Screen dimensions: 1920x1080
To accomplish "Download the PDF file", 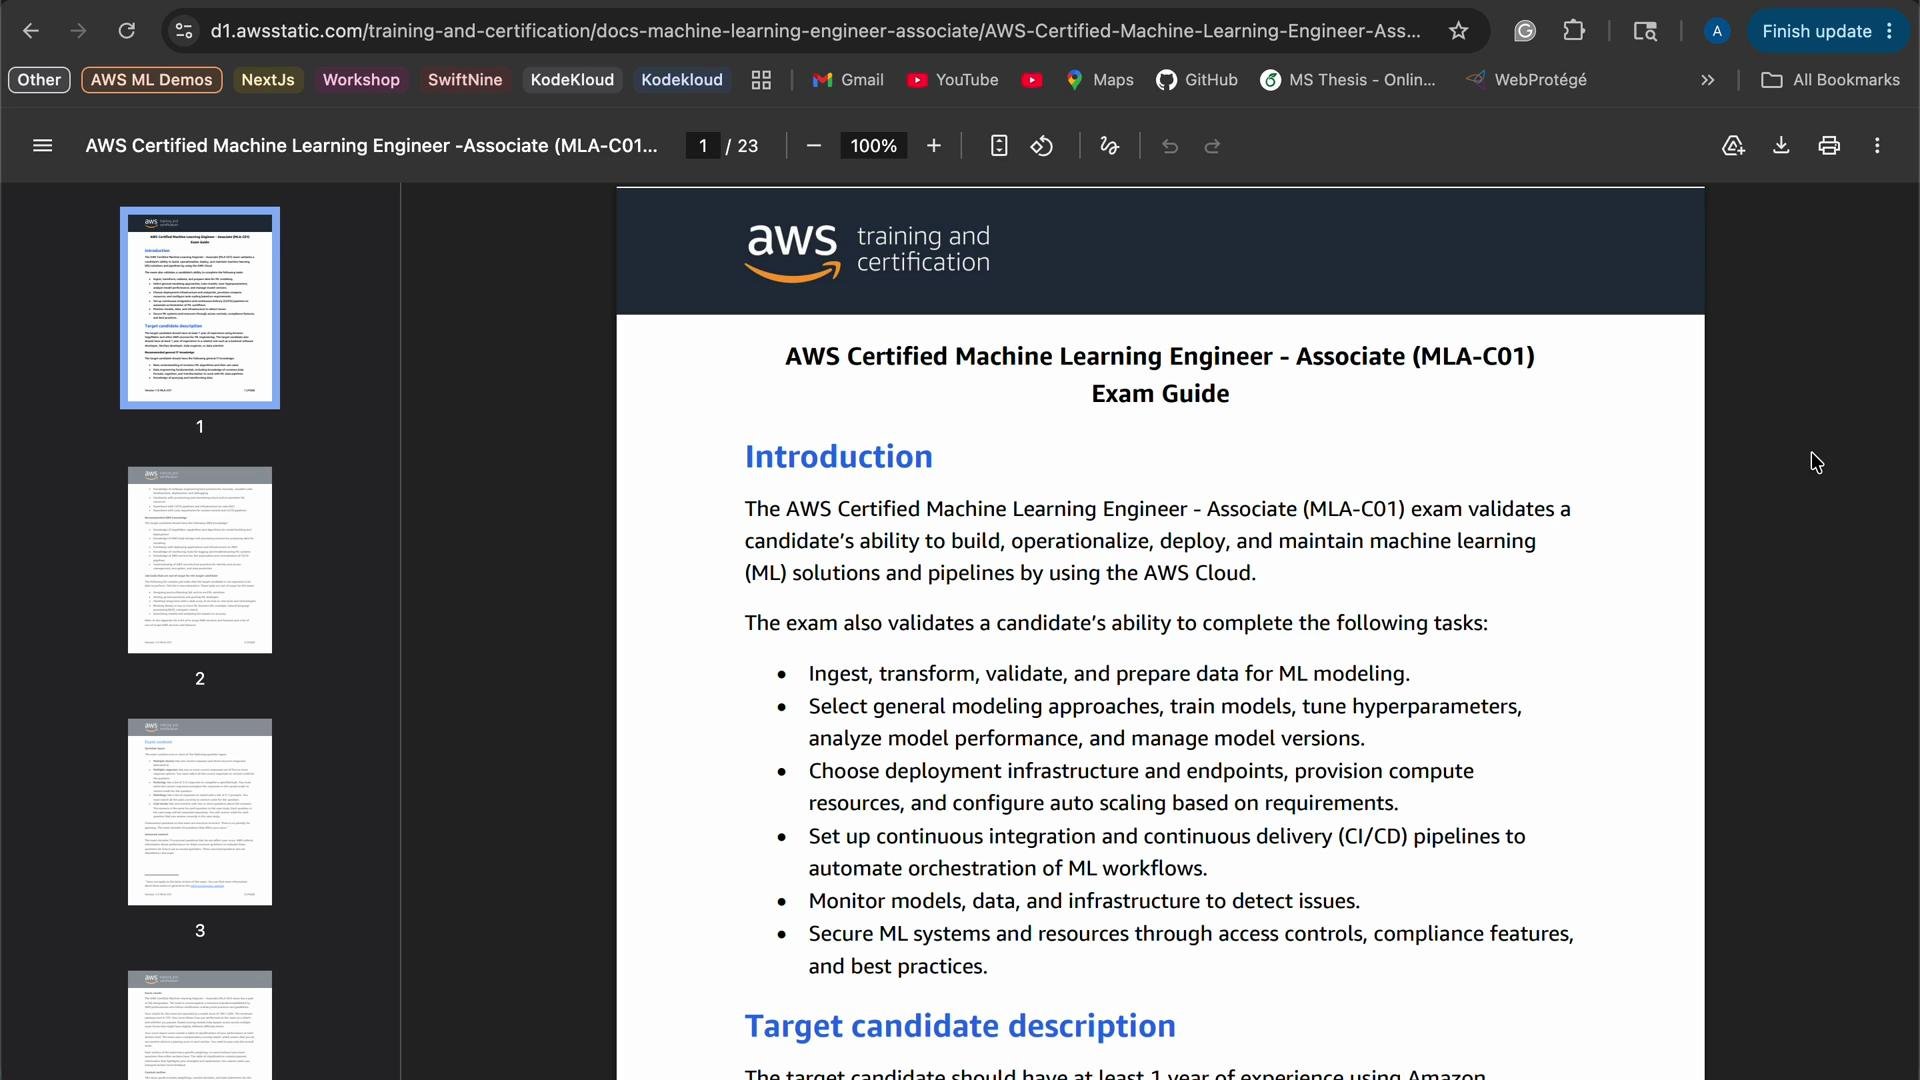I will (x=1781, y=146).
